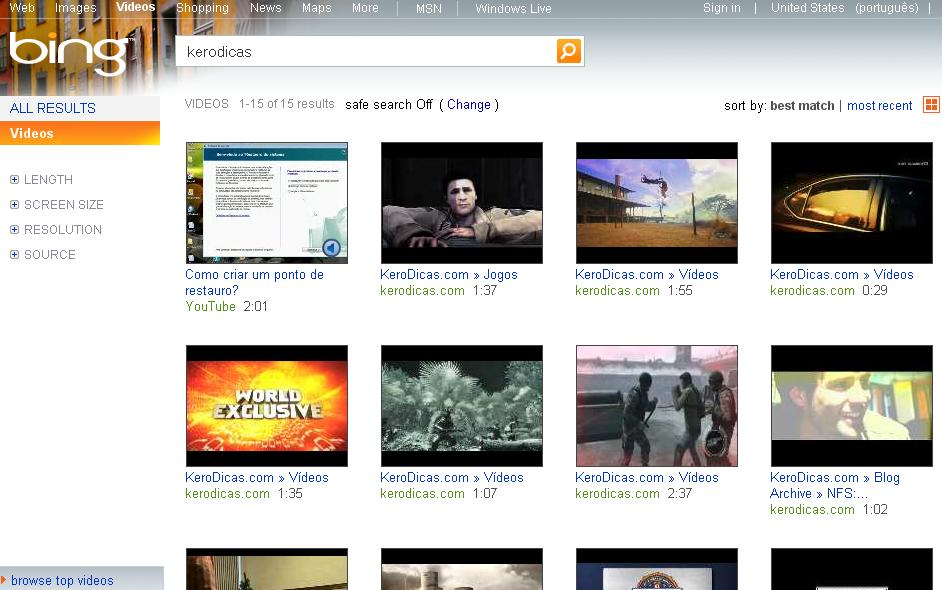The height and width of the screenshot is (590, 942).
Task: Click Change safe search link
Action: (469, 105)
